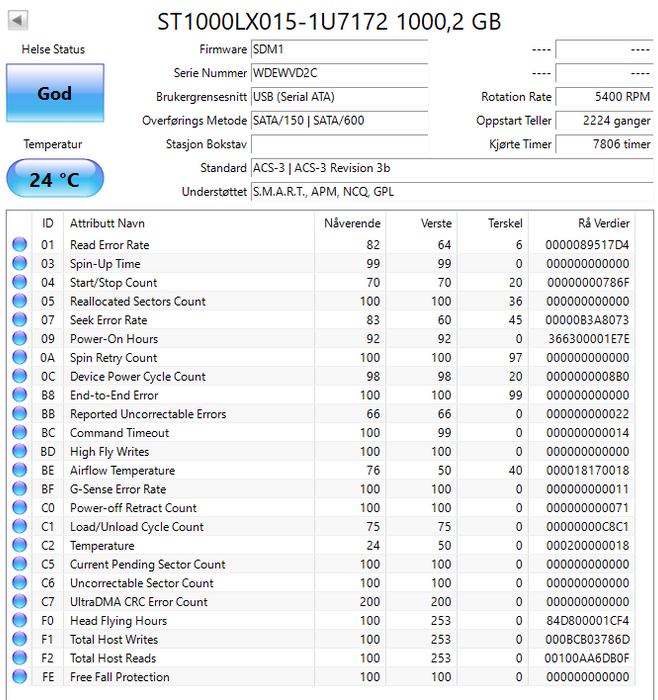Click the status orb for Free Fall Protection
This screenshot has height=700, width=658.
(x=20, y=677)
